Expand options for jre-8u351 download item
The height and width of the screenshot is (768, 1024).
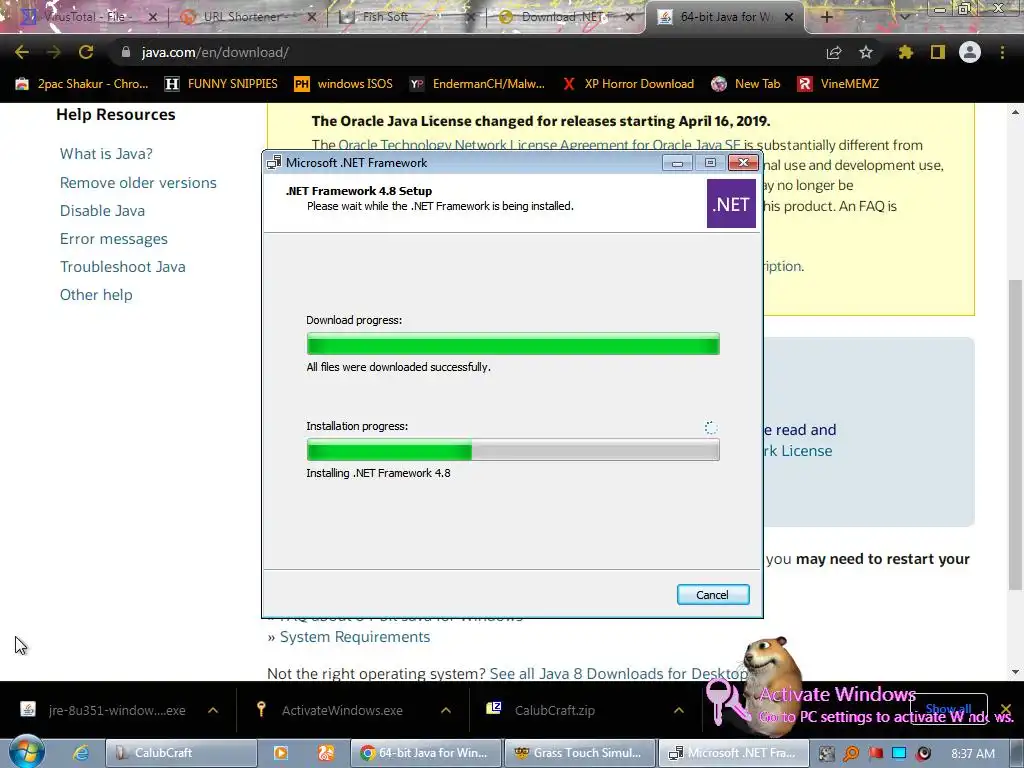[213, 710]
